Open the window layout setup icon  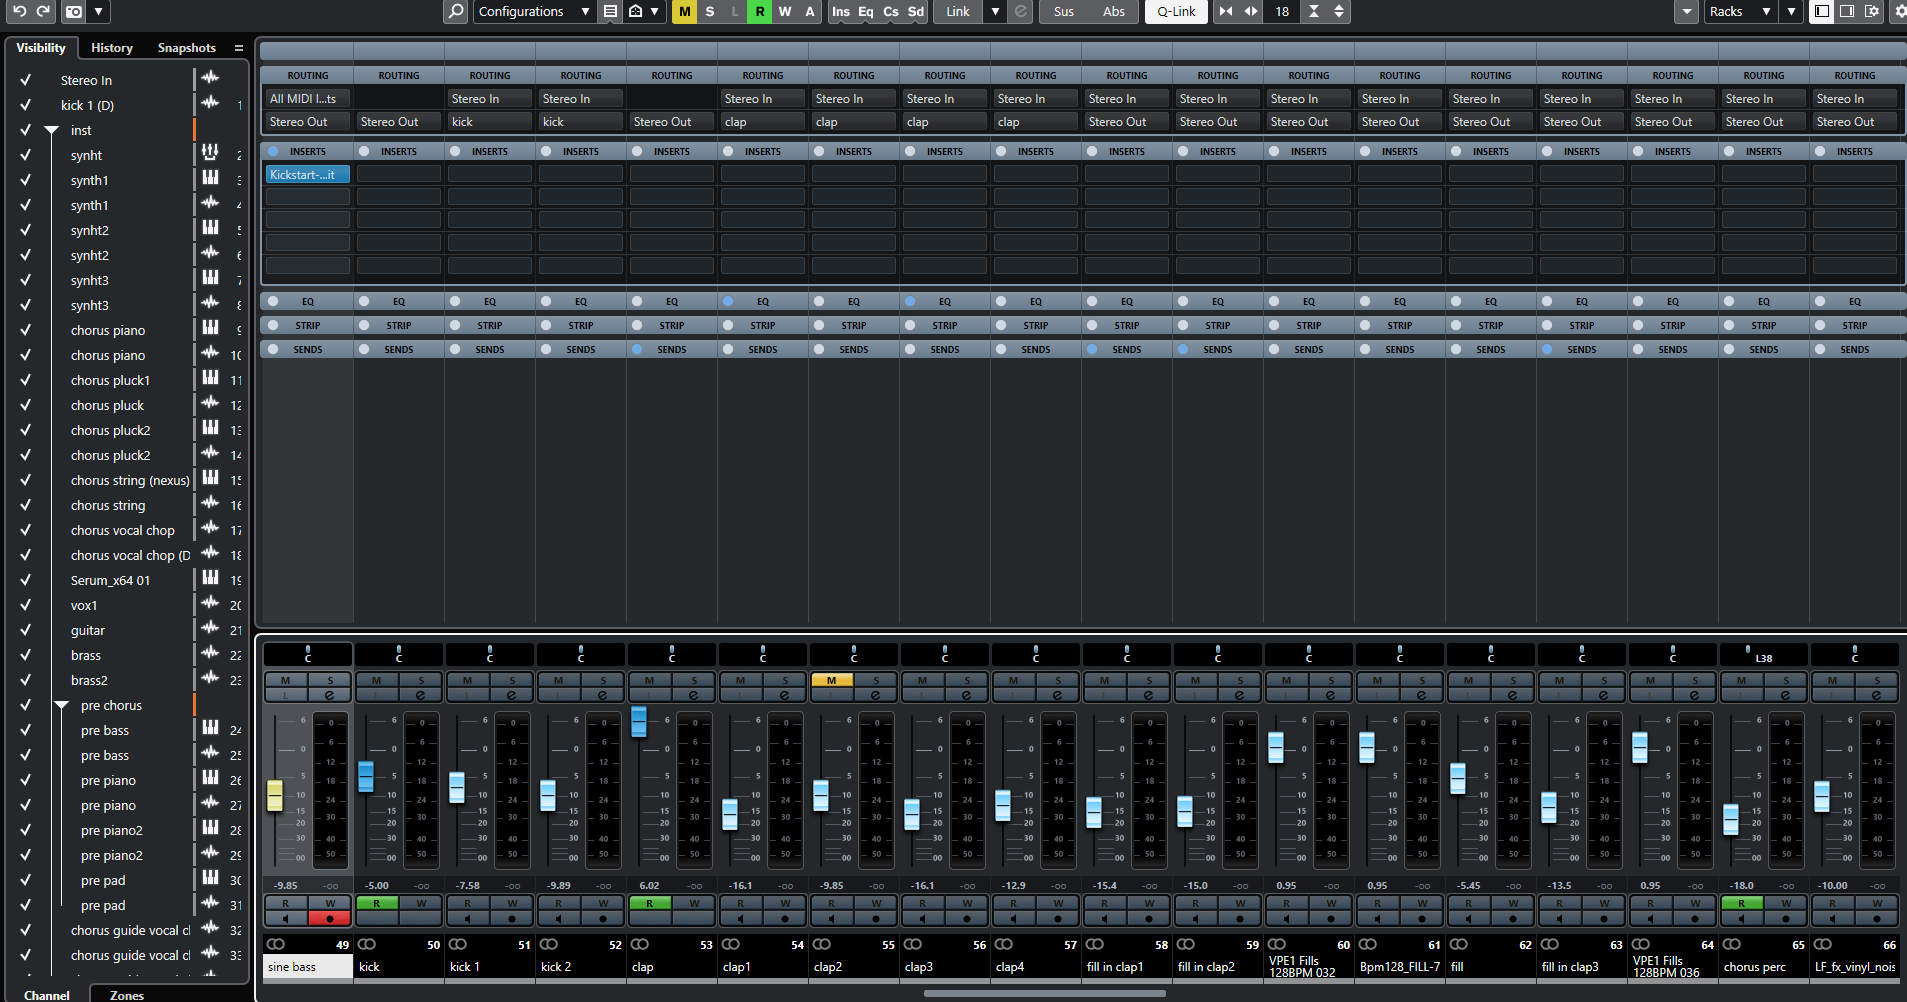coord(1872,11)
